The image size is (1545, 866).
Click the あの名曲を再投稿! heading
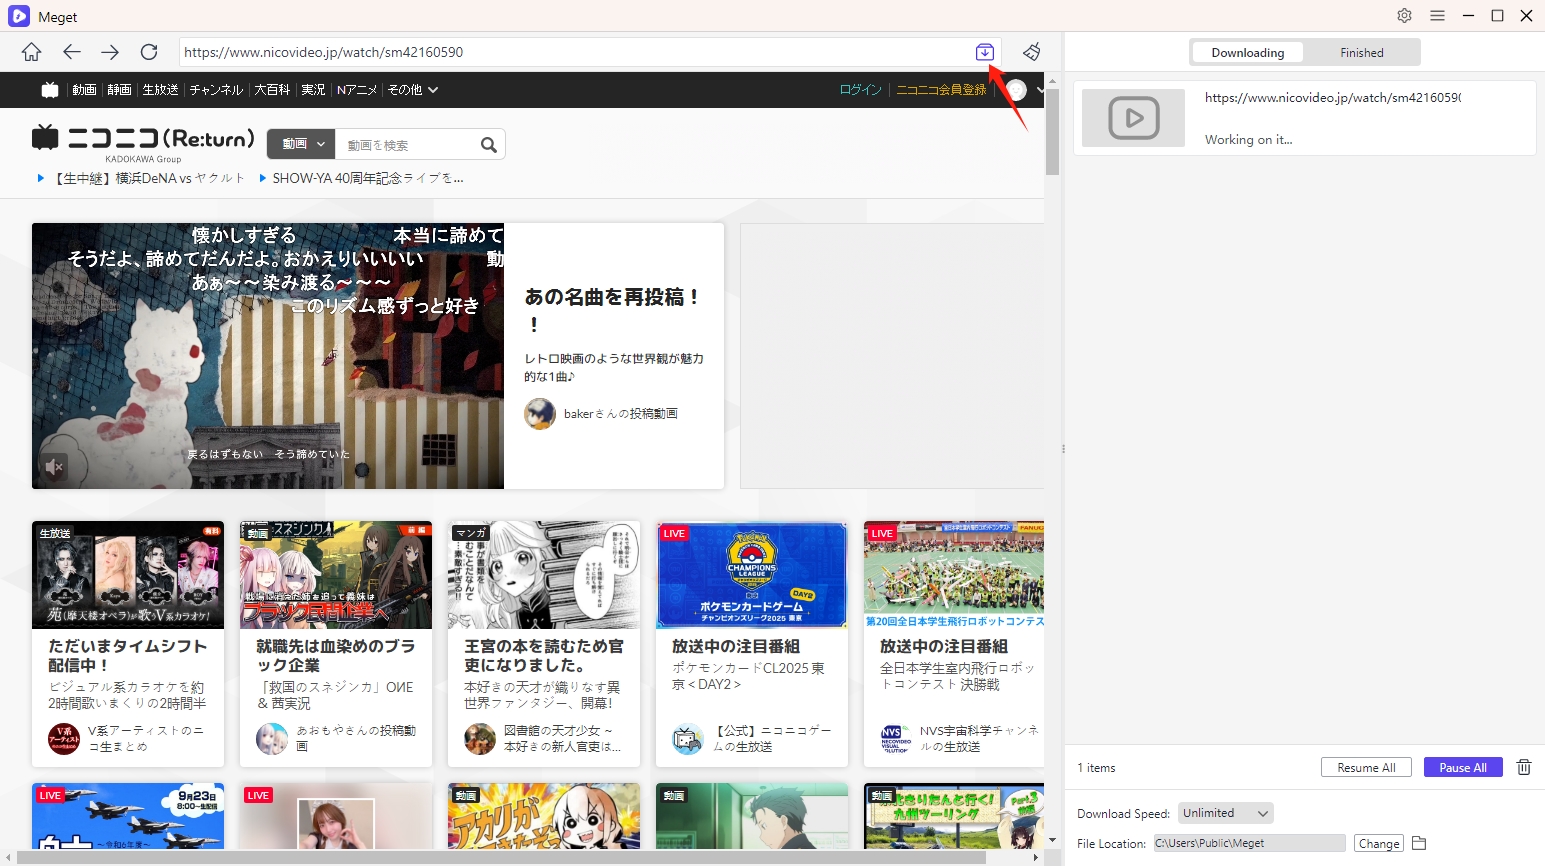click(613, 310)
